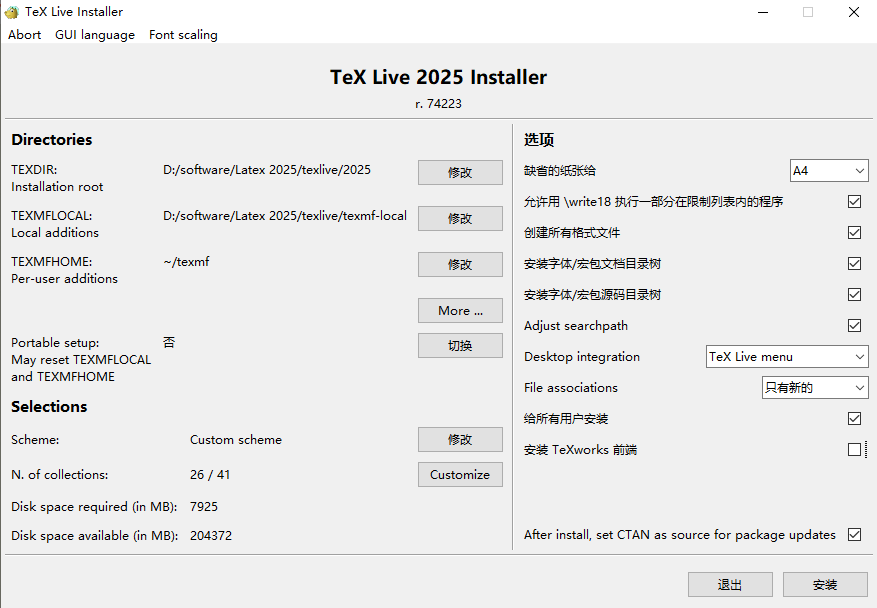Click the TeX Live installer title bar icon
Image resolution: width=877 pixels, height=608 pixels.
pos(12,12)
